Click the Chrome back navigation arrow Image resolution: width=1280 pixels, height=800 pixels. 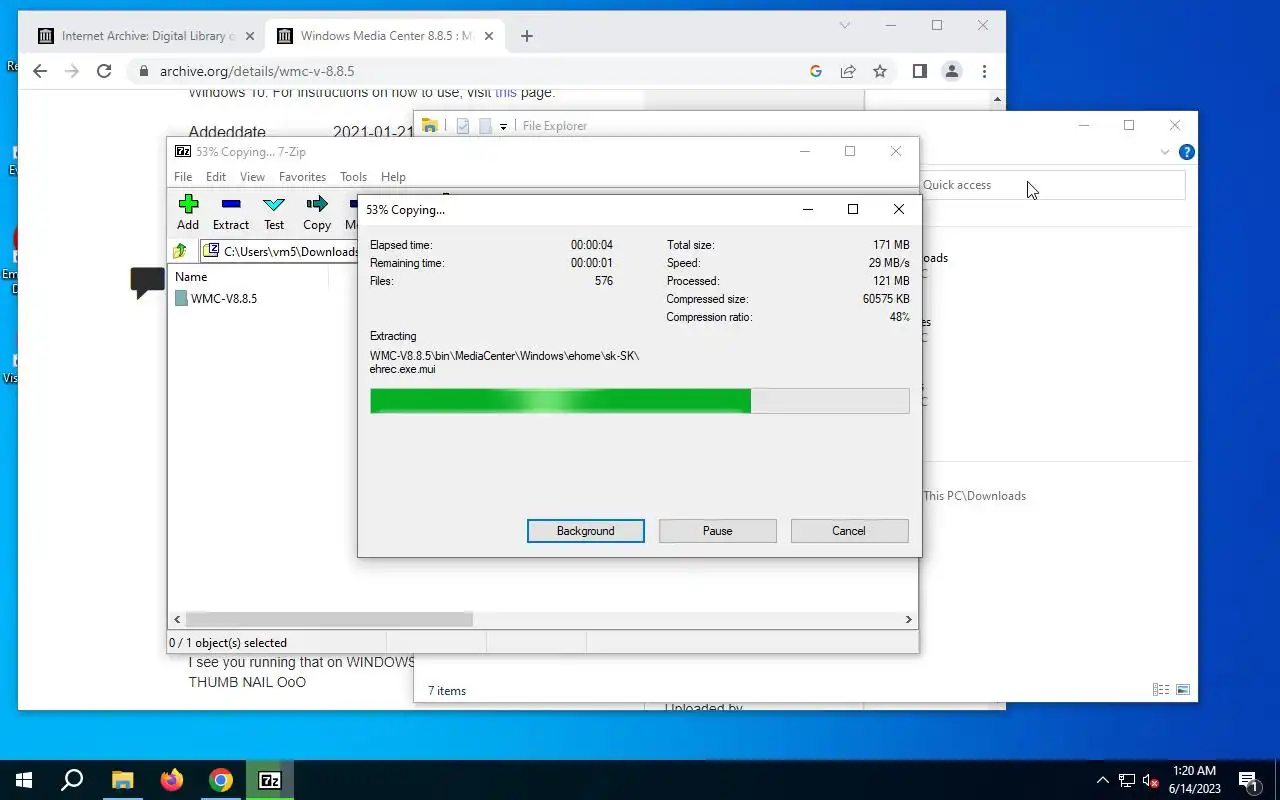[39, 71]
